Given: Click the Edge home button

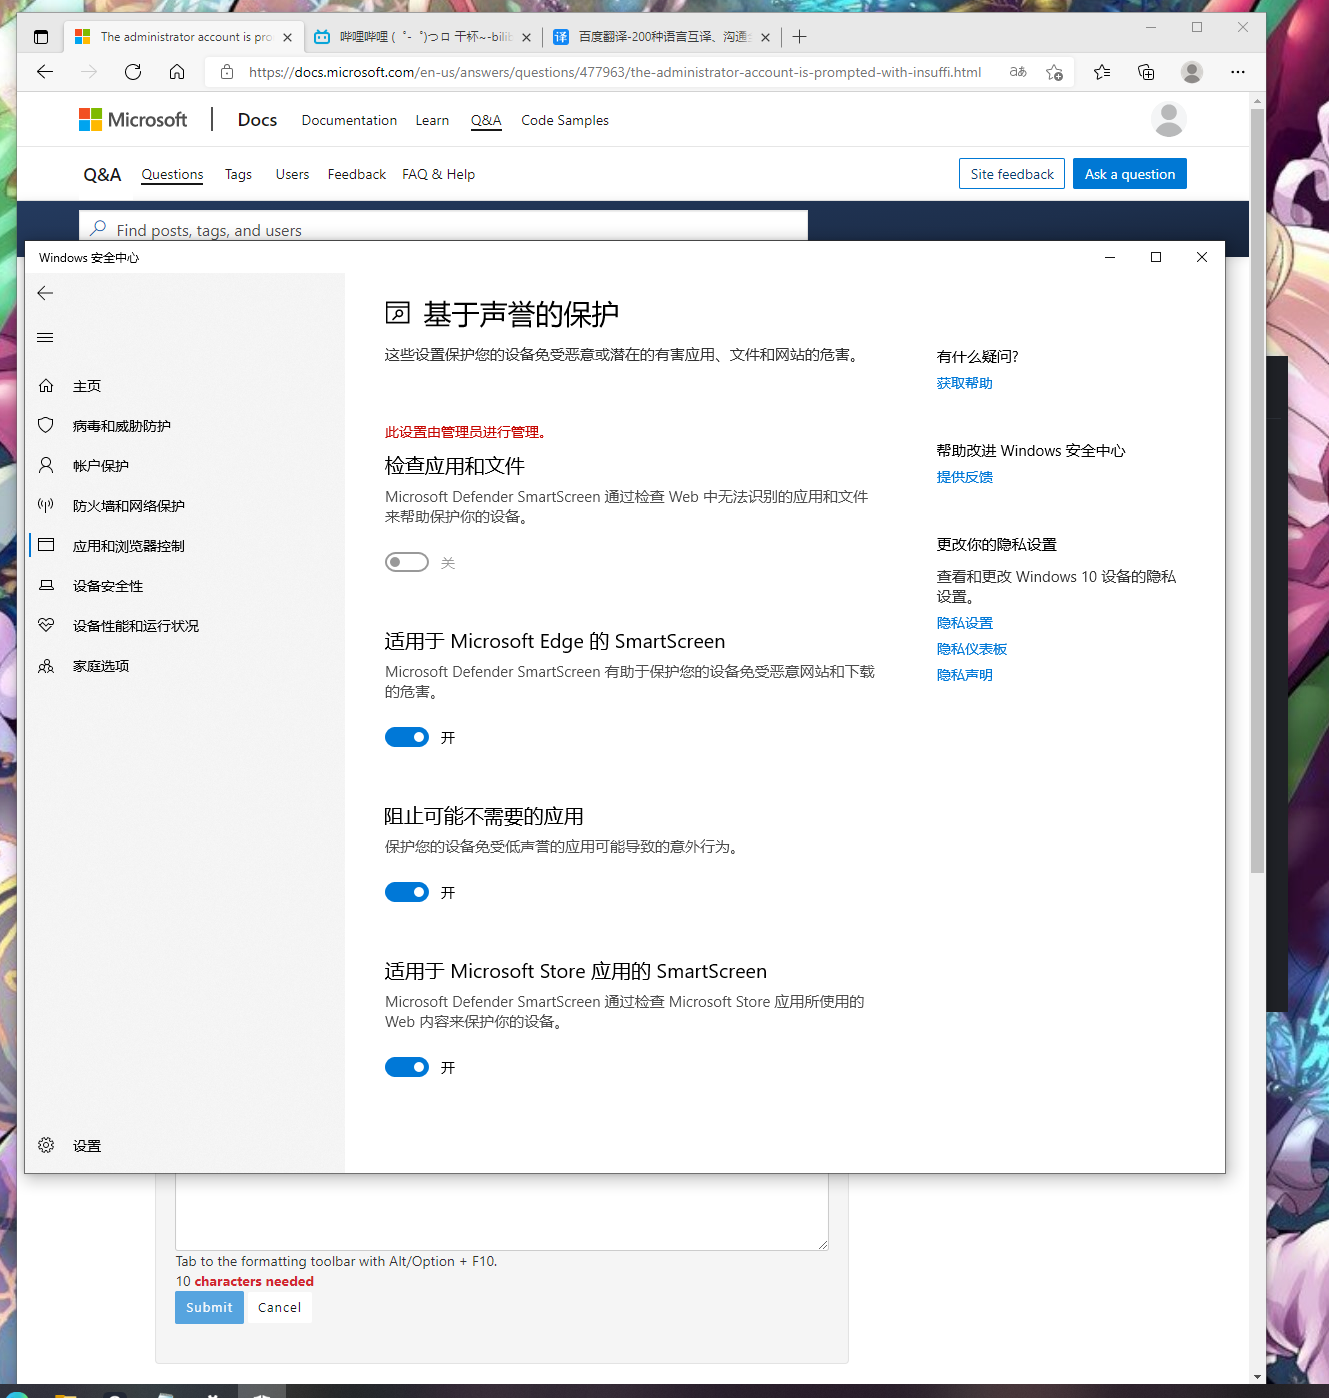Looking at the screenshot, I should point(177,72).
